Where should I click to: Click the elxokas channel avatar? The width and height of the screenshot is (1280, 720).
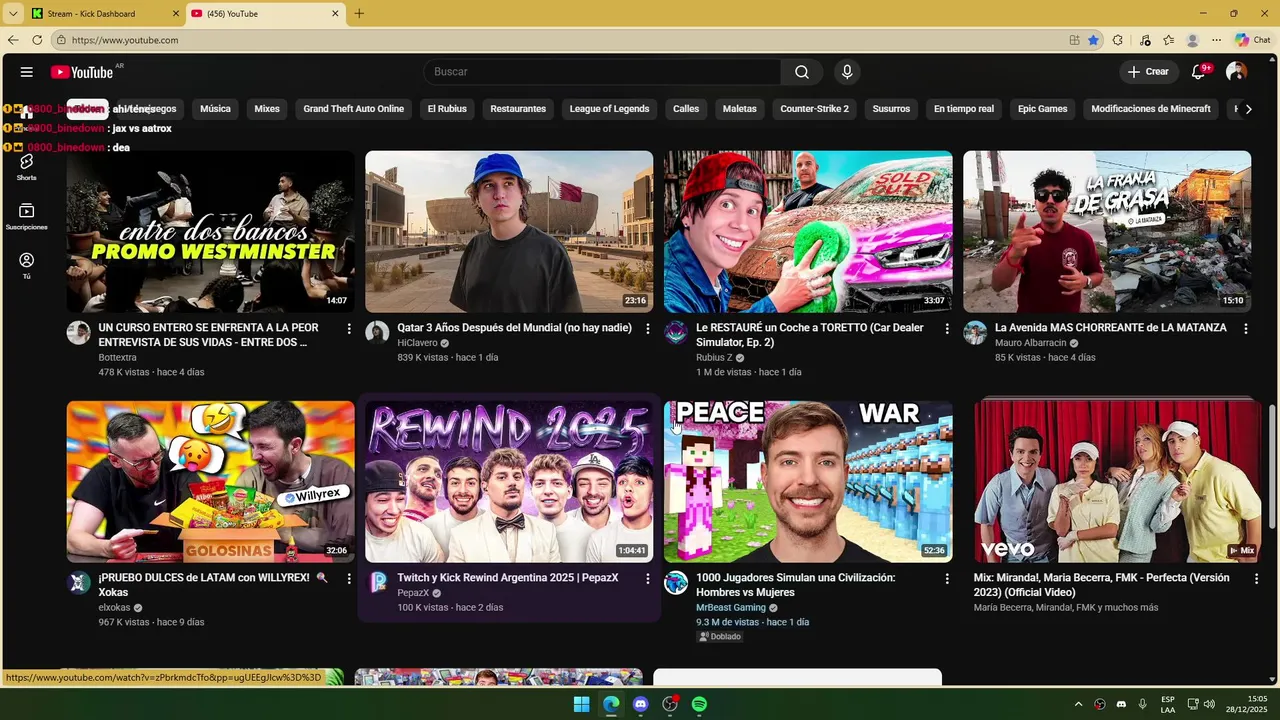[x=78, y=583]
